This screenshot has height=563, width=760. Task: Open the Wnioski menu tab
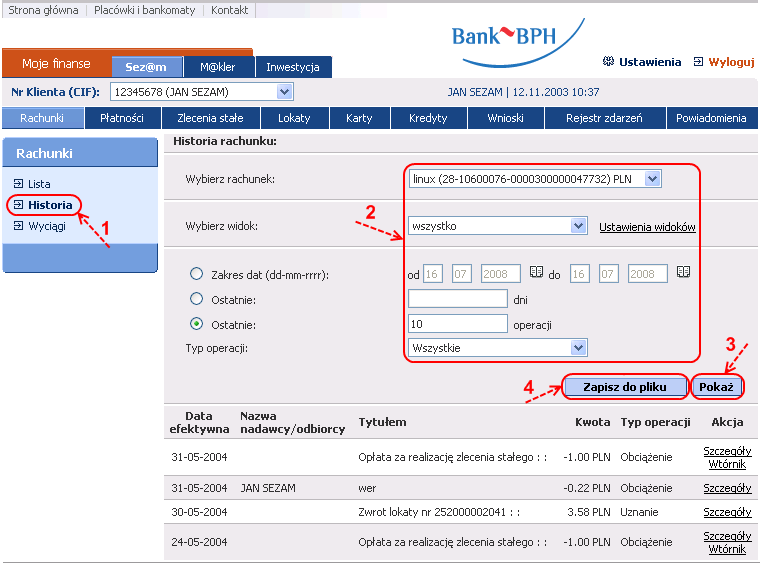point(506,118)
